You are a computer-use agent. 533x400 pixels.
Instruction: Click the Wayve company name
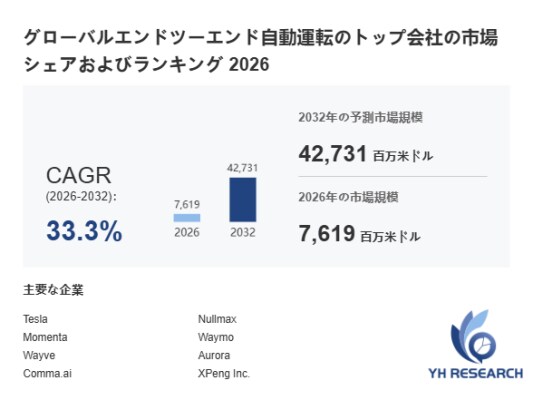39,355
